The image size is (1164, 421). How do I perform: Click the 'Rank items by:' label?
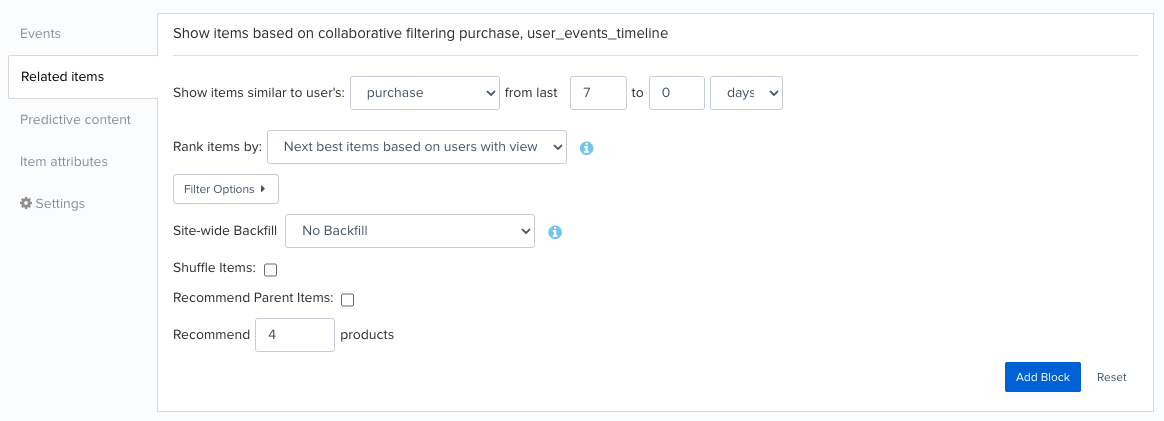coord(218,147)
